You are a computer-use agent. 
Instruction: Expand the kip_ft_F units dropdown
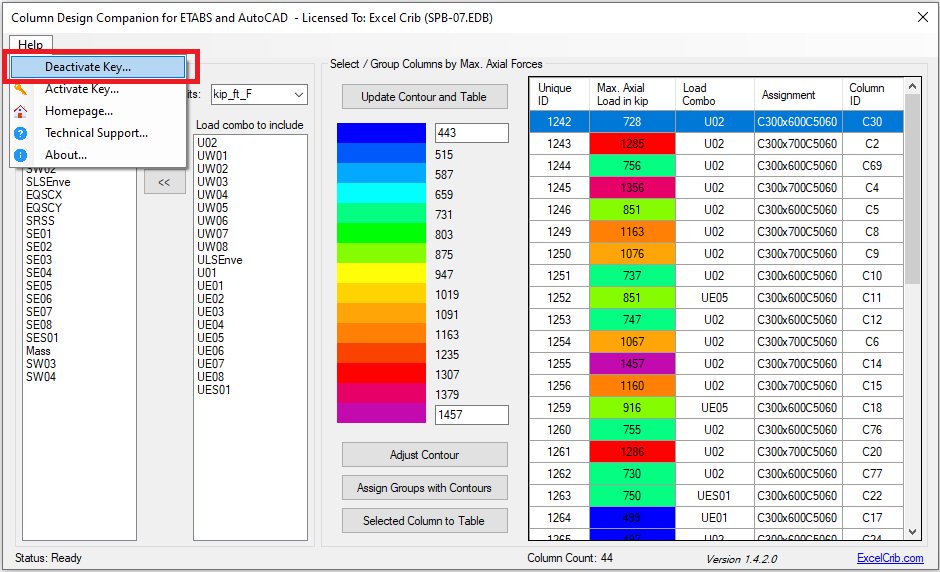(298, 95)
